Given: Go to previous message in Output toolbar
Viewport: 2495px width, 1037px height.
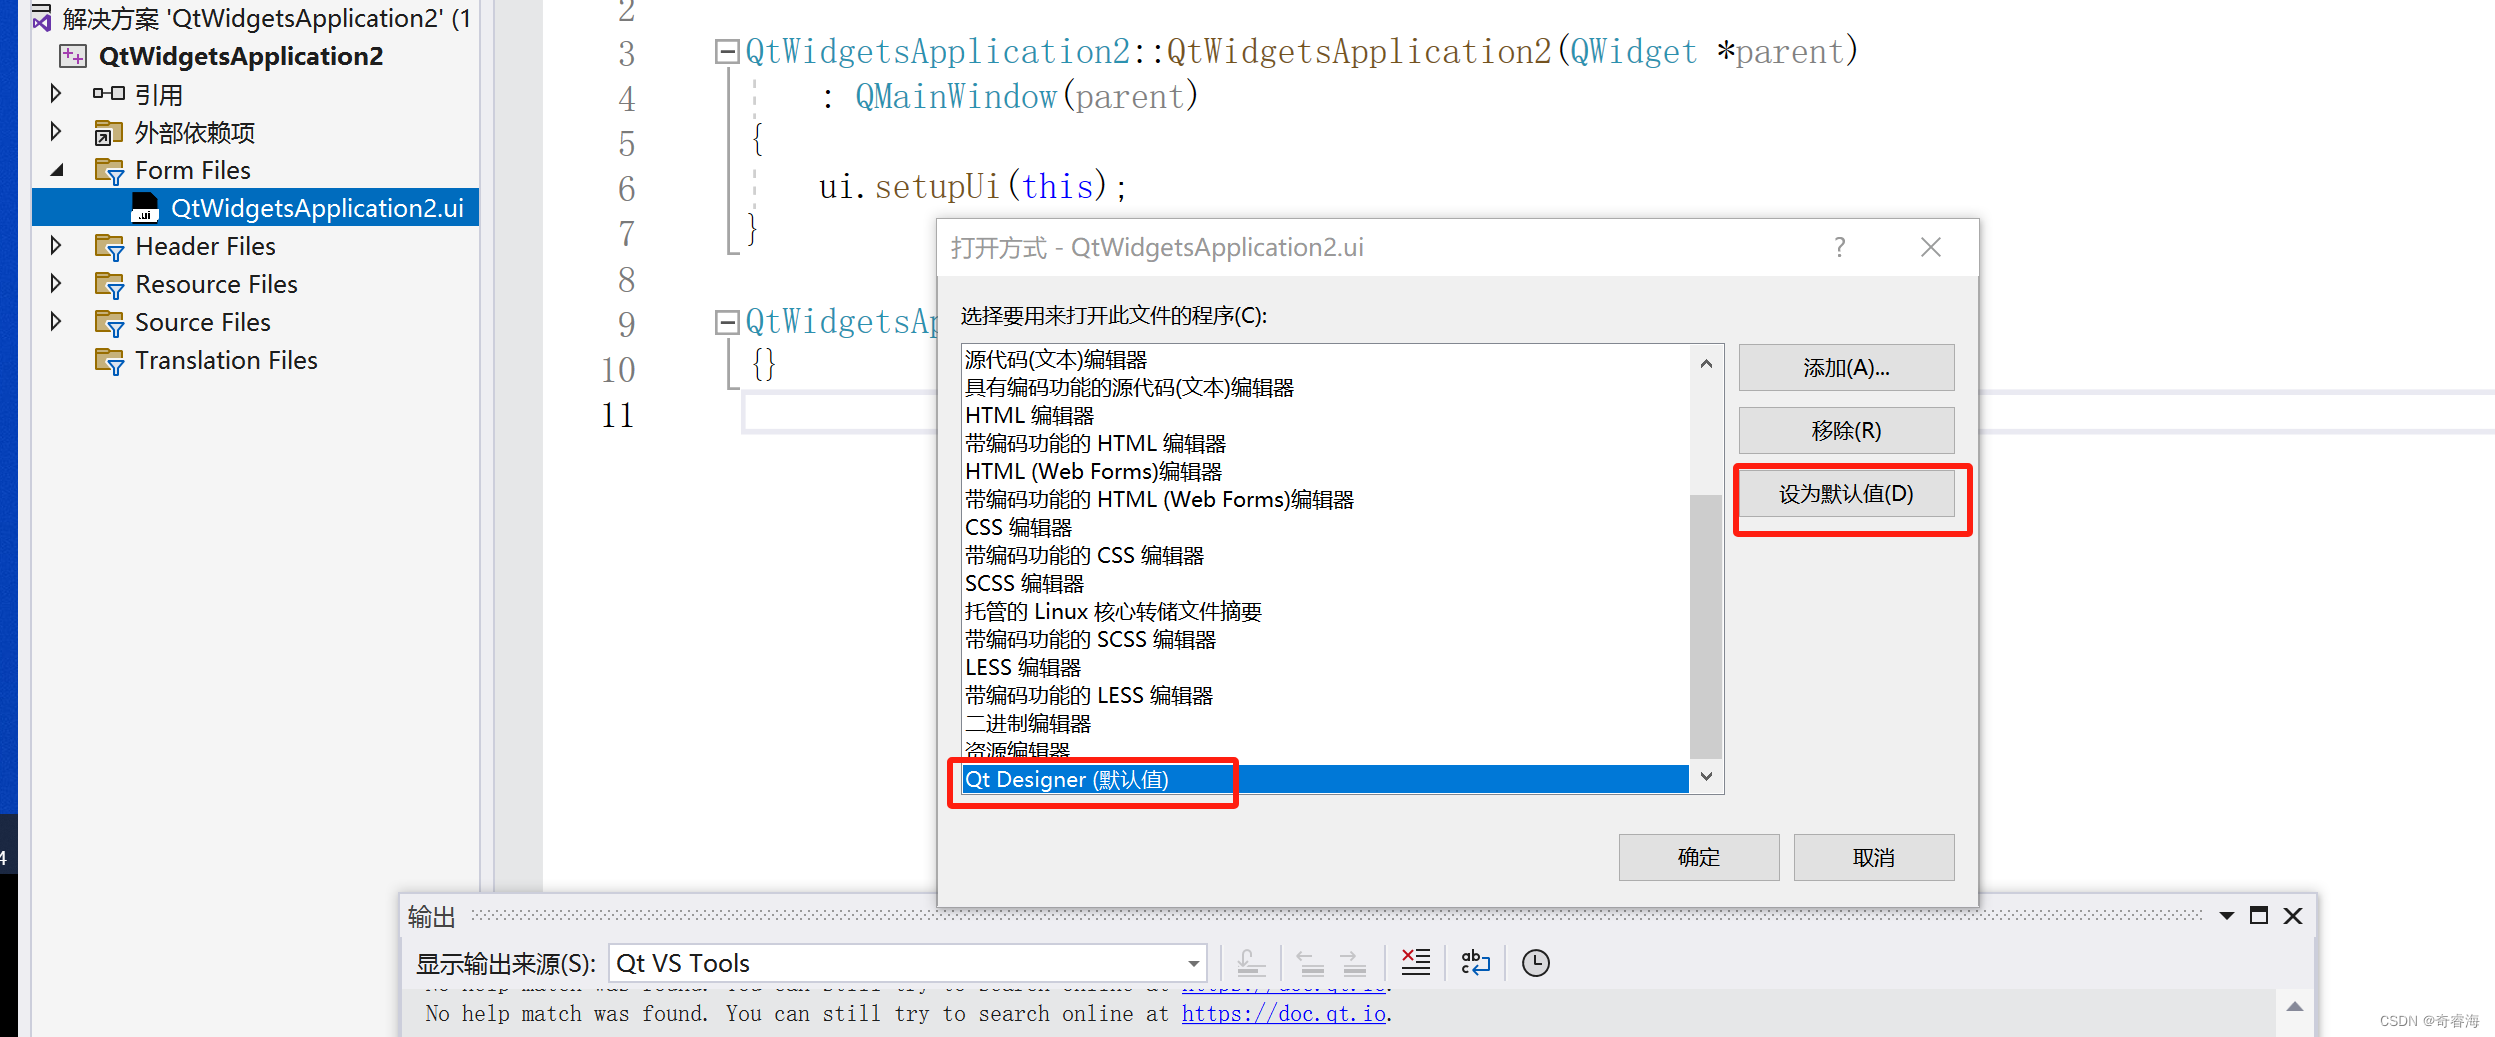Looking at the screenshot, I should click(1310, 963).
